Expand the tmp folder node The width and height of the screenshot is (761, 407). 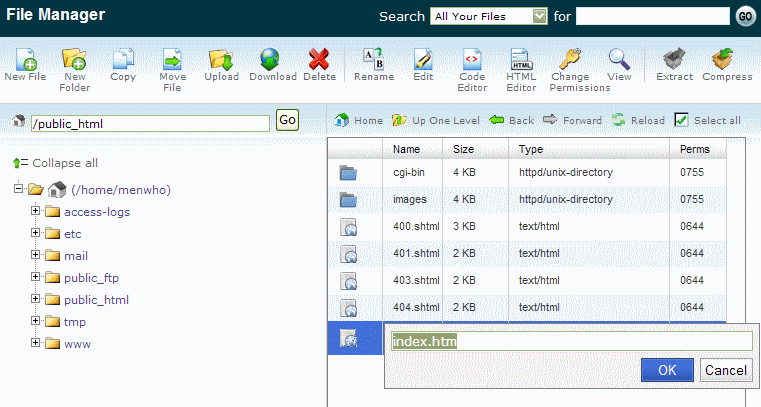pos(35,320)
